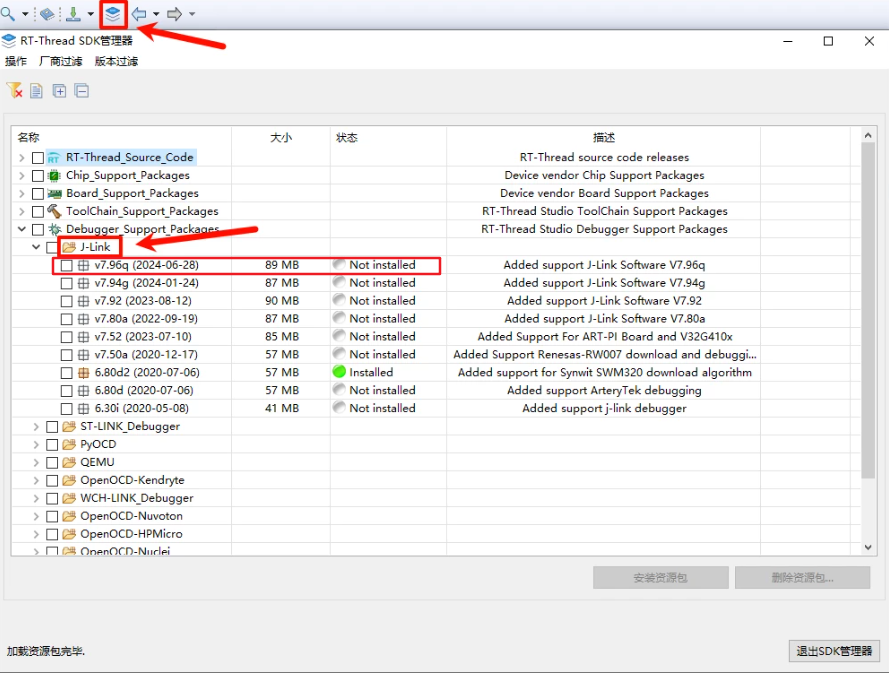Click the OpenOCD-Kendryte folder icon
889x677 pixels.
click(69, 480)
